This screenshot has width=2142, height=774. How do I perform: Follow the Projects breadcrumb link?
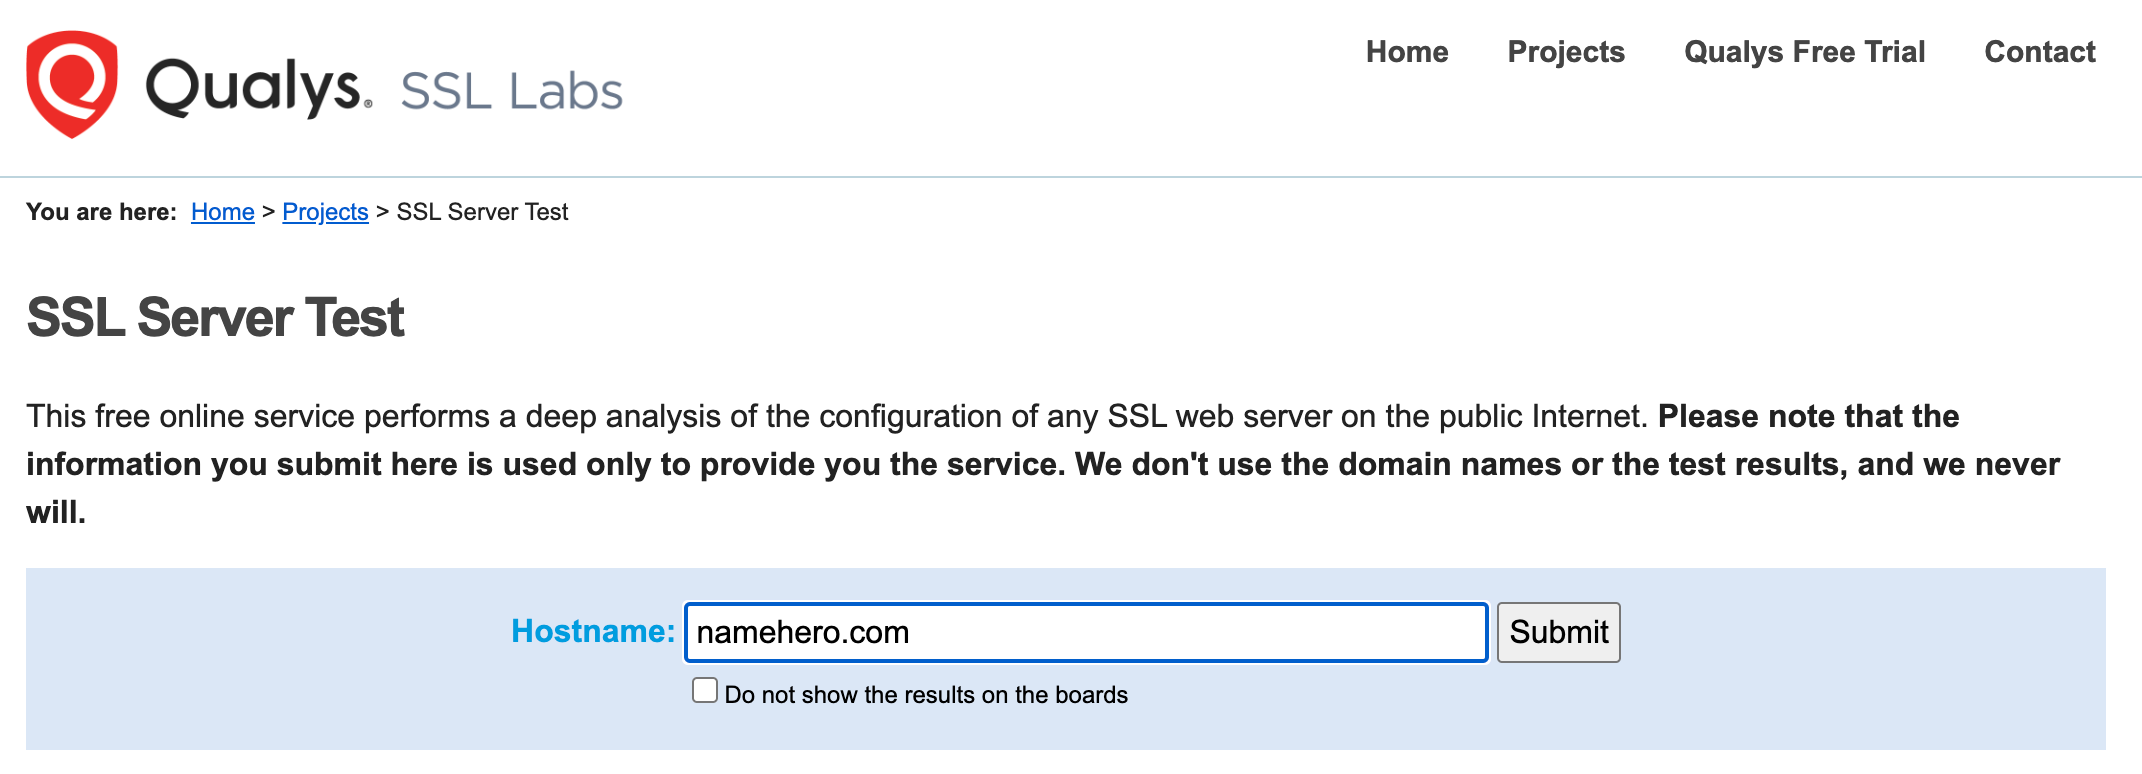click(x=325, y=212)
